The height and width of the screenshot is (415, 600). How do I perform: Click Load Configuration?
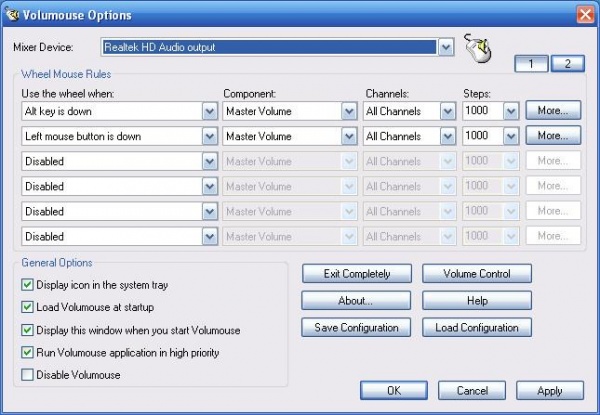(x=477, y=327)
